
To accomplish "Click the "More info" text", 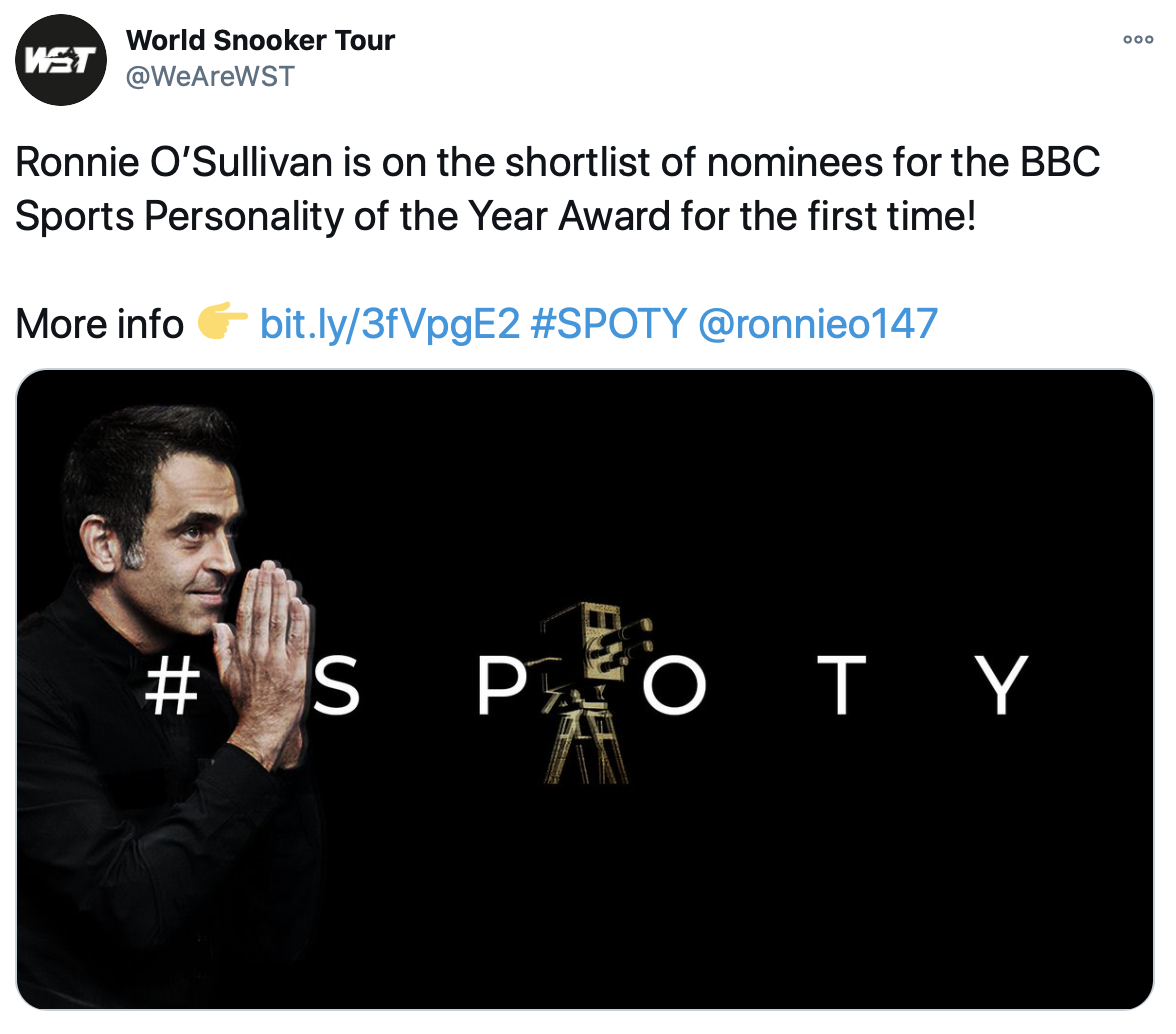I will click(100, 323).
